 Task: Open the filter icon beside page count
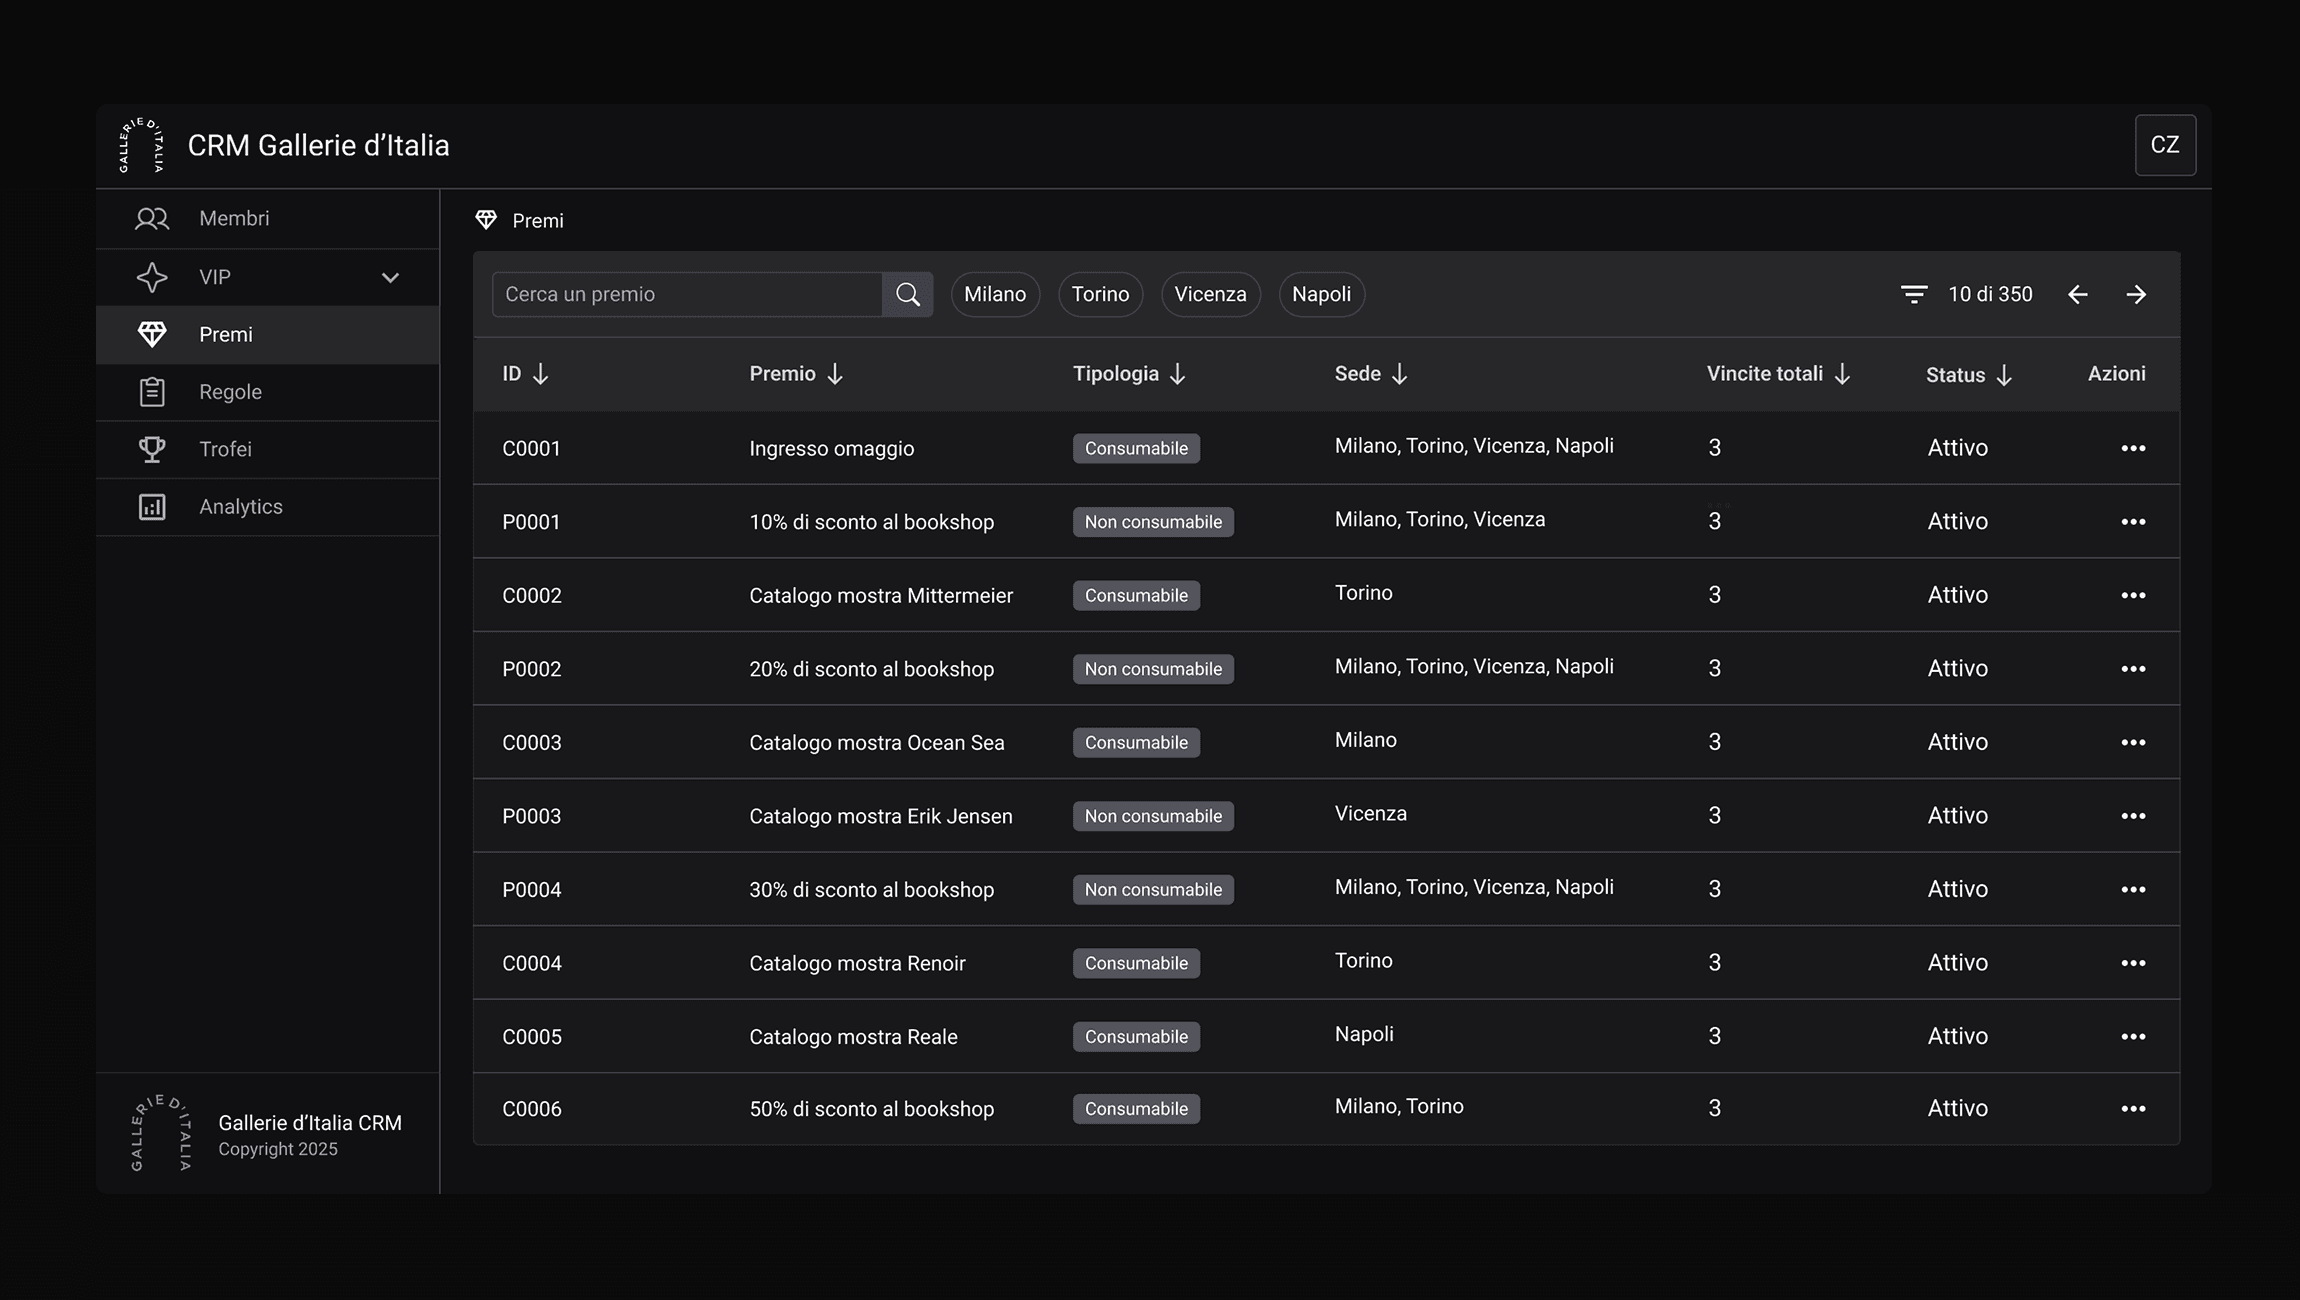coord(1913,294)
